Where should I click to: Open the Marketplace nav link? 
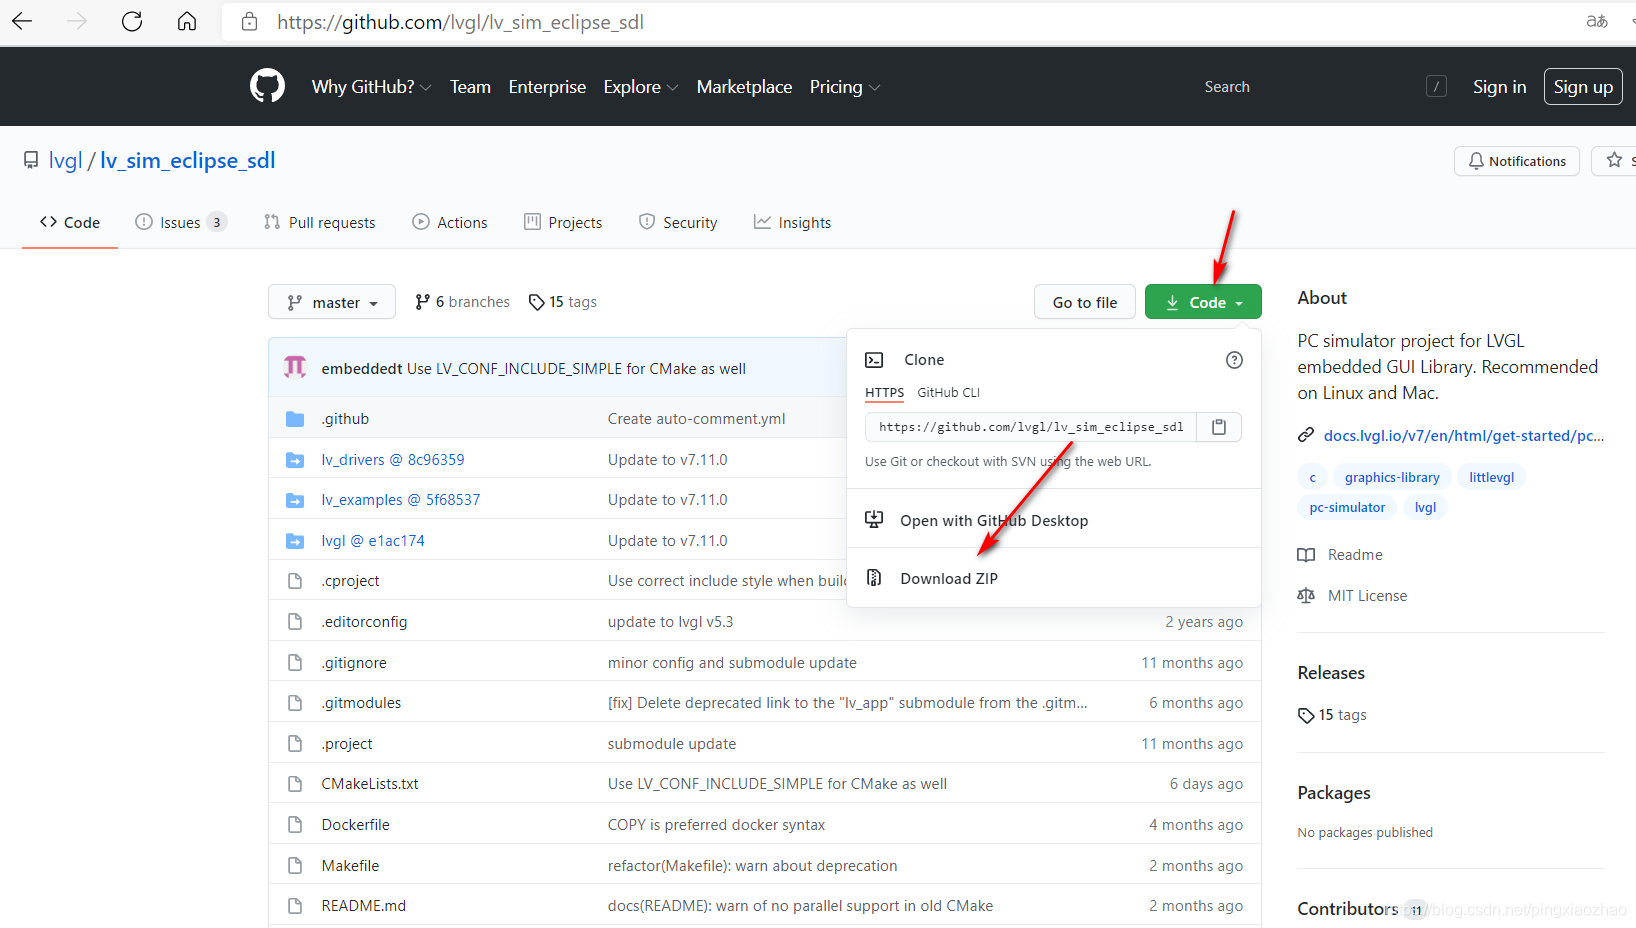click(744, 87)
